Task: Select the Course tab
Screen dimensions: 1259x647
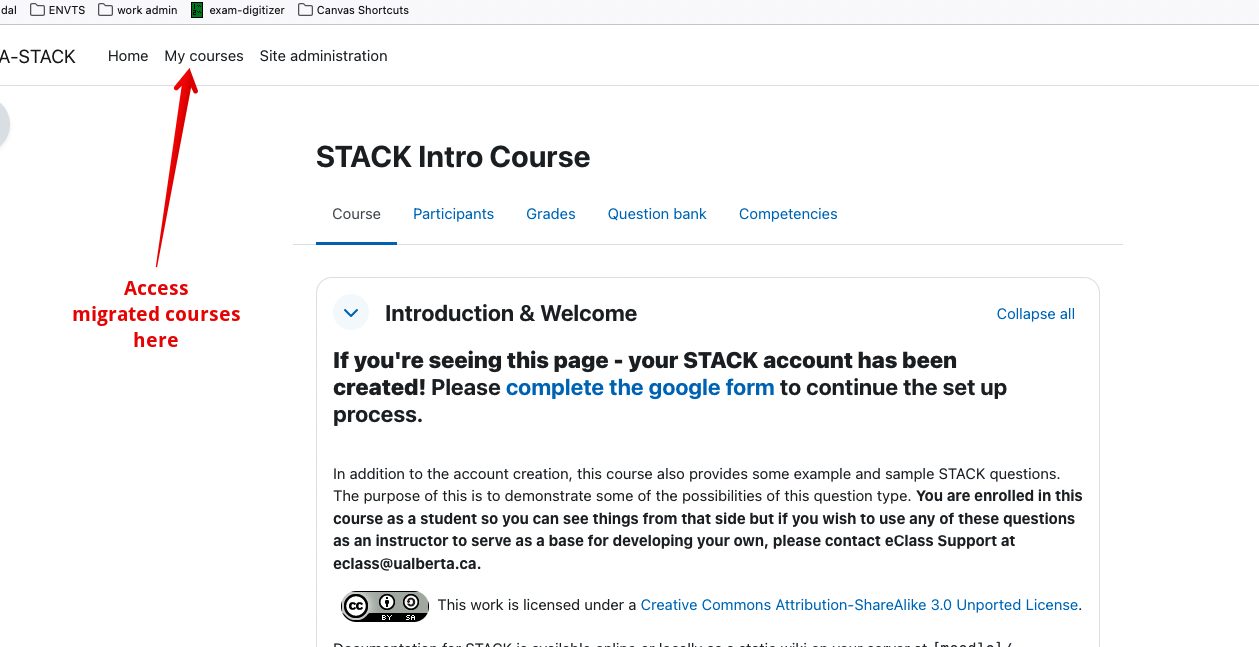Action: pyautogui.click(x=356, y=214)
